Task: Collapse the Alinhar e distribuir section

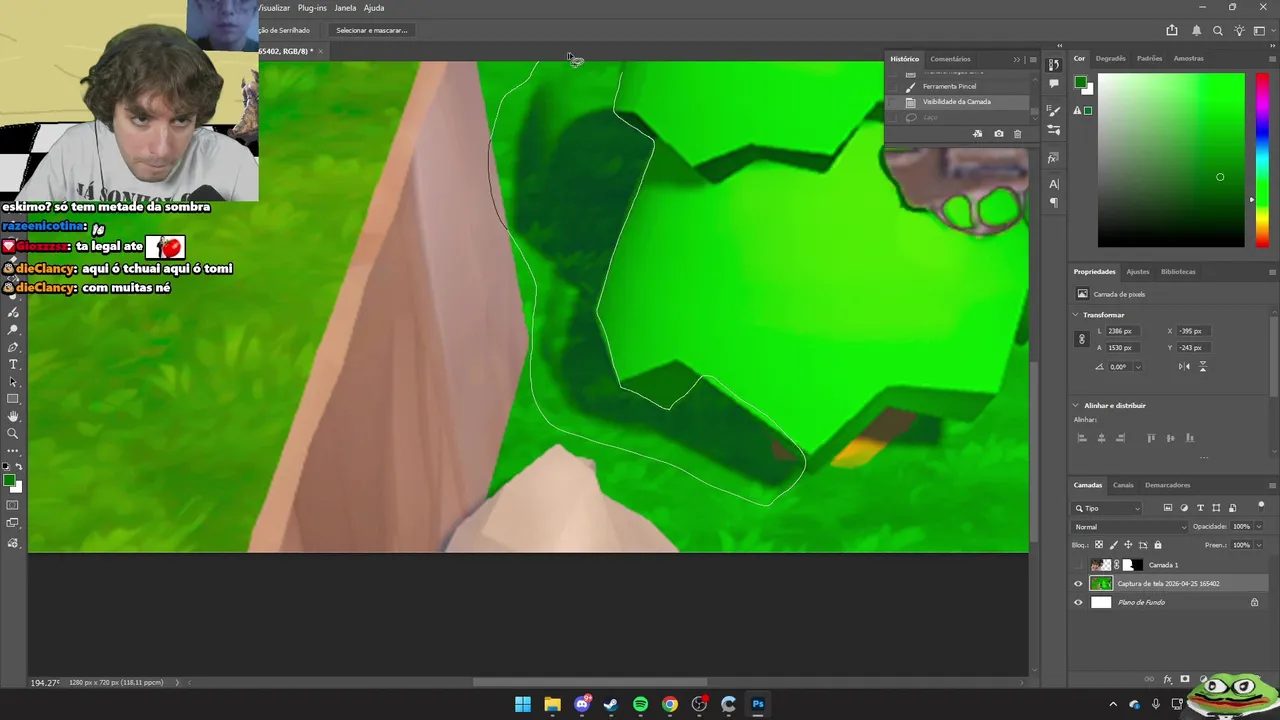Action: pos(1075,405)
